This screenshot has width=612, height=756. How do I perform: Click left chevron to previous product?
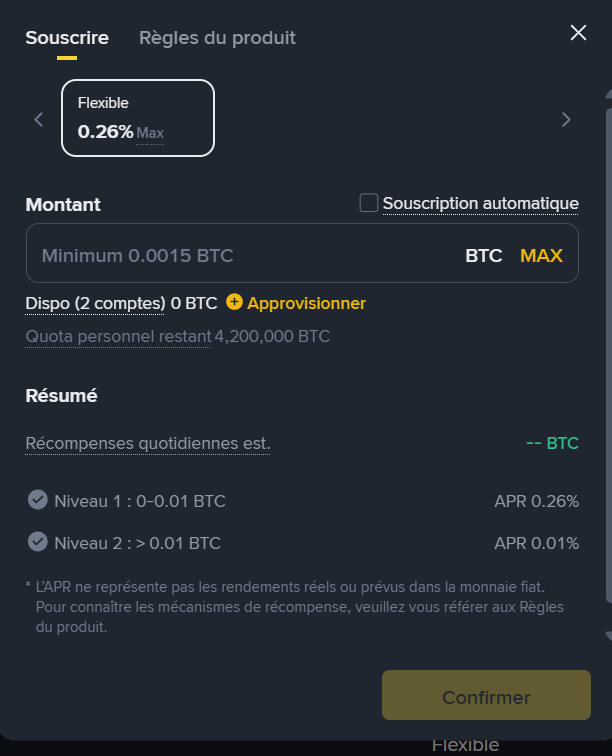(39, 120)
